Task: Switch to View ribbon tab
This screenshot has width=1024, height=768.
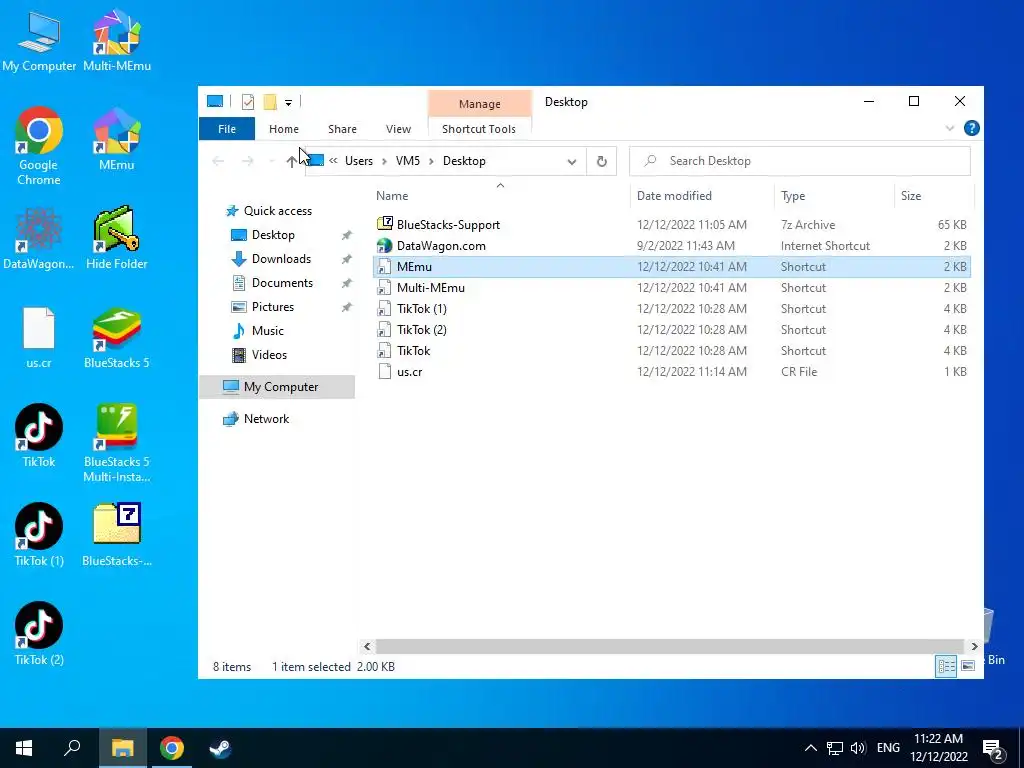Action: coord(398,129)
